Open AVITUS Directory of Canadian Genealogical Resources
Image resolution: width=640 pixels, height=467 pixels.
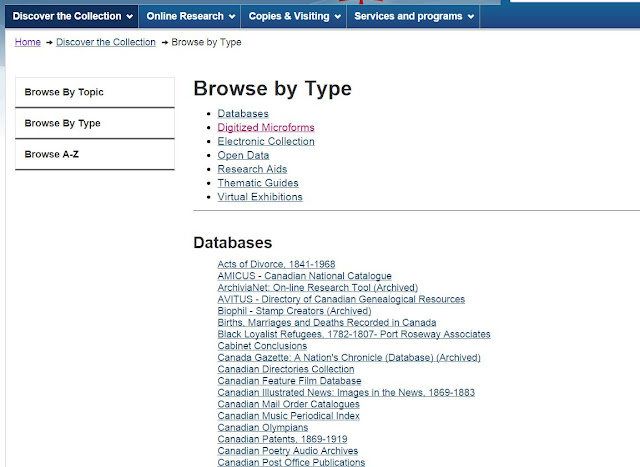(341, 299)
